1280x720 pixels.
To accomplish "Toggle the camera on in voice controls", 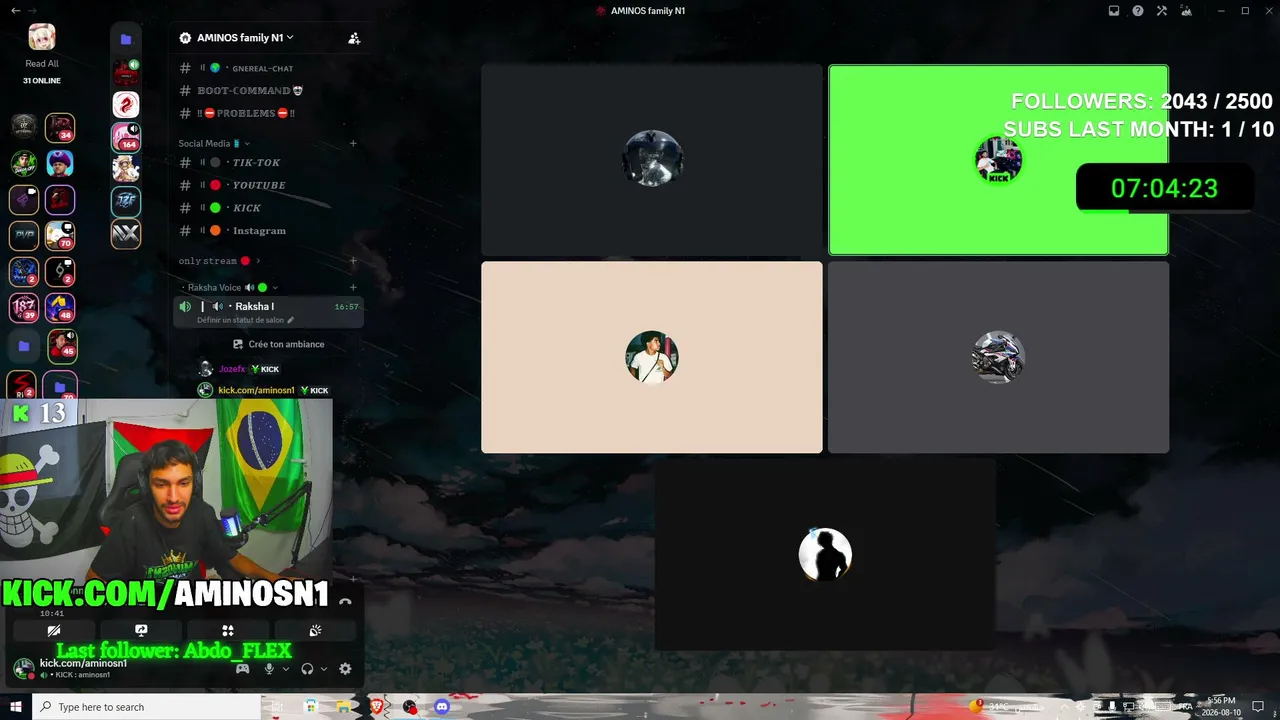I will point(54,631).
